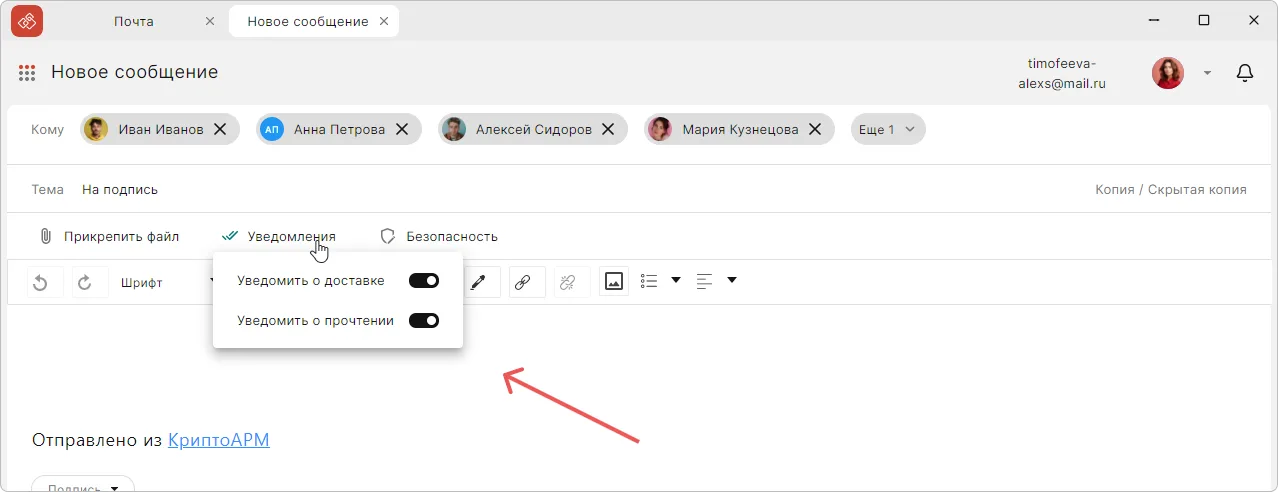This screenshot has height=492, width=1278.
Task: Expand the 'Еще 1' recipients dropdown
Action: (888, 129)
